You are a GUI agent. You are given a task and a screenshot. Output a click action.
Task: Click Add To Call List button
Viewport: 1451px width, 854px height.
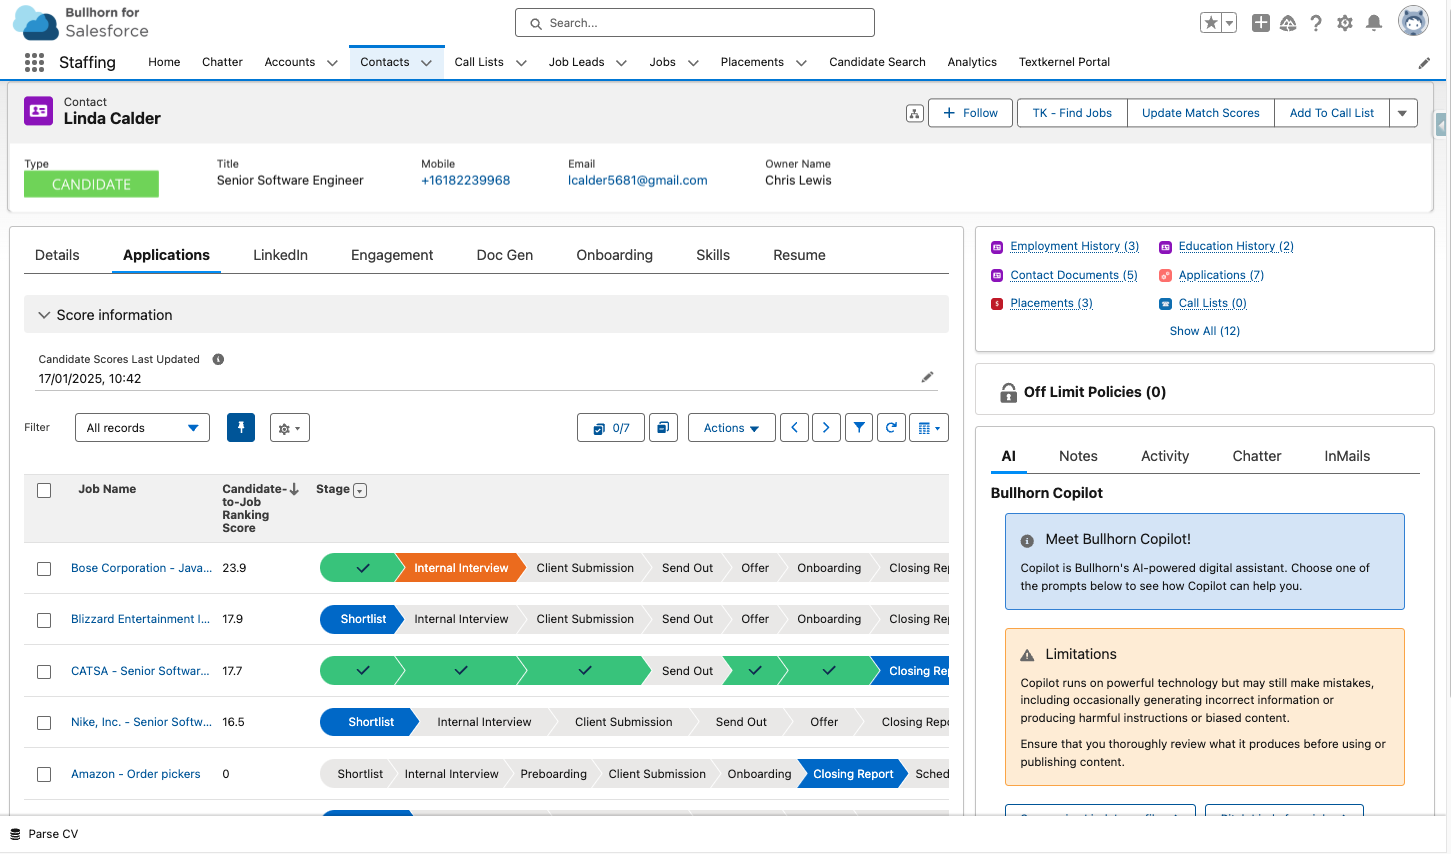point(1332,113)
